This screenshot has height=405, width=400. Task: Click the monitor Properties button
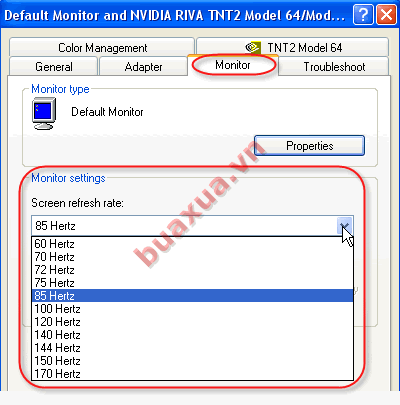pos(309,146)
